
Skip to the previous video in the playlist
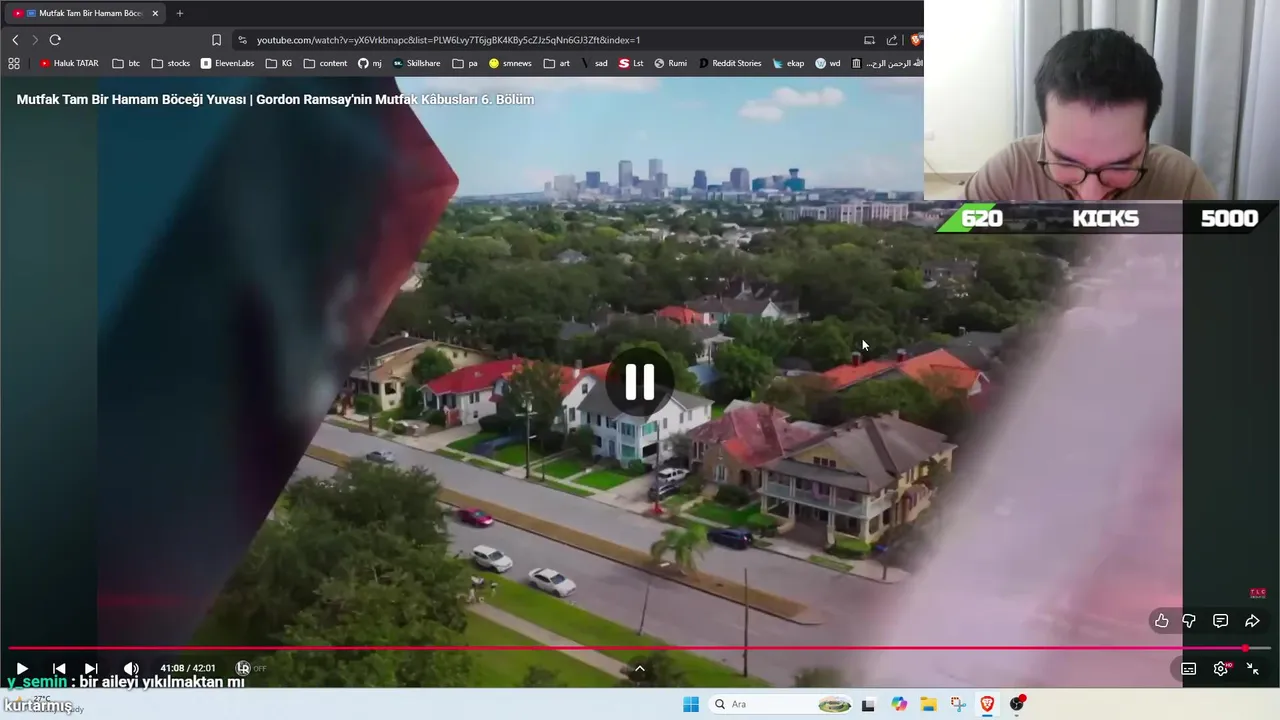pyautogui.click(x=59, y=668)
